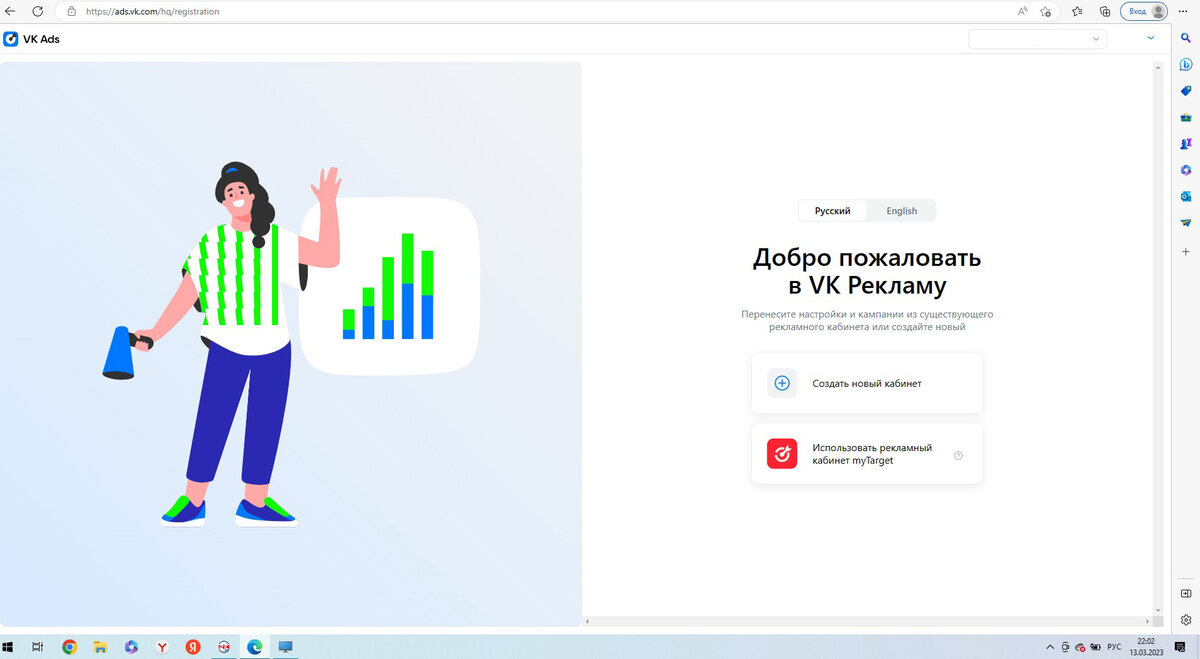
Task: Add this page to favorites star icon
Action: 1046,11
